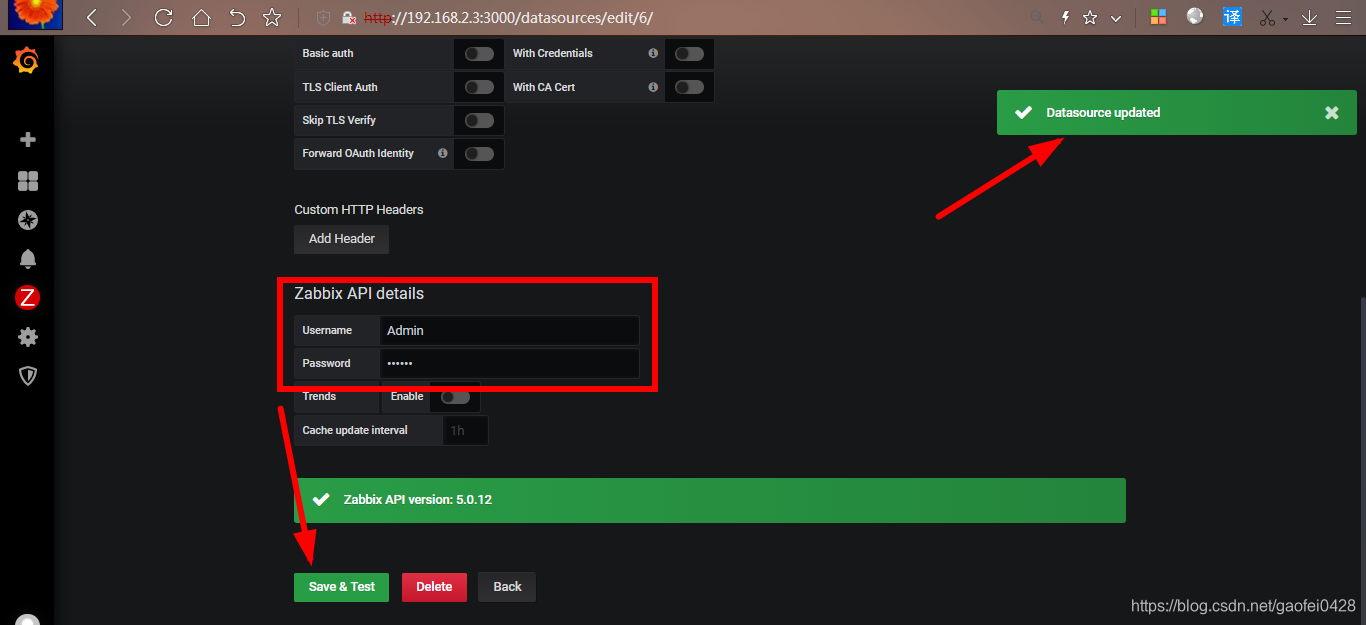Go back with browser back arrow
Viewport: 1366px width, 625px height.
91,17
